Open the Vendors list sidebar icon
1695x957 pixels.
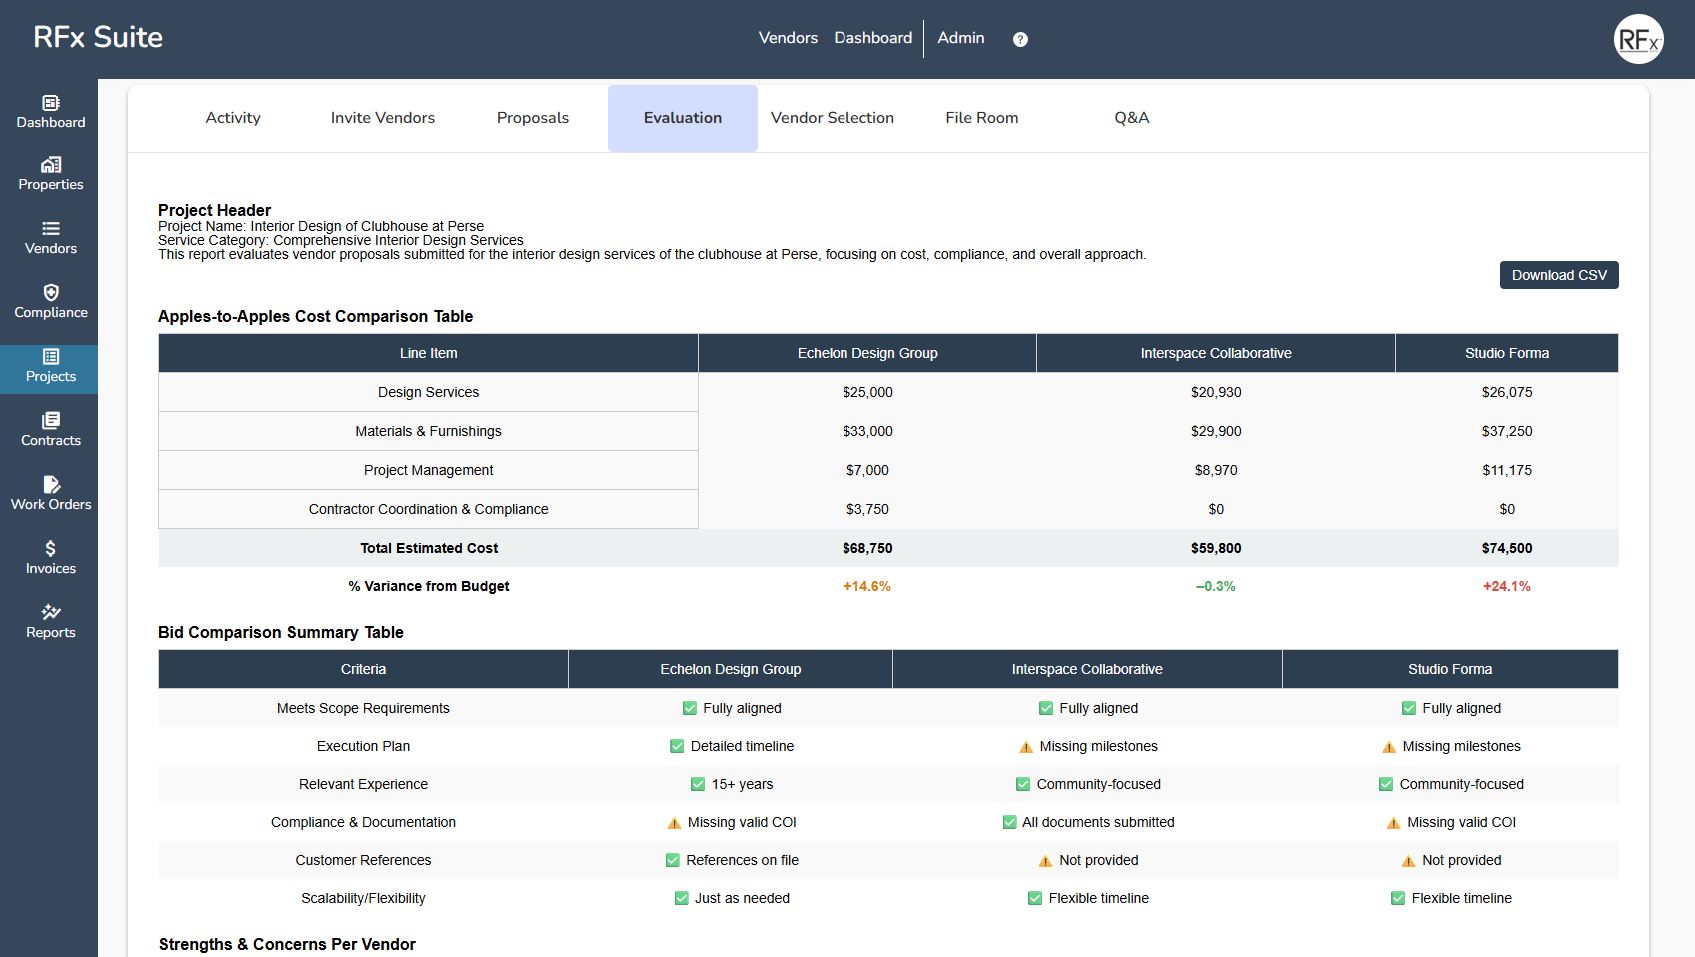[51, 229]
